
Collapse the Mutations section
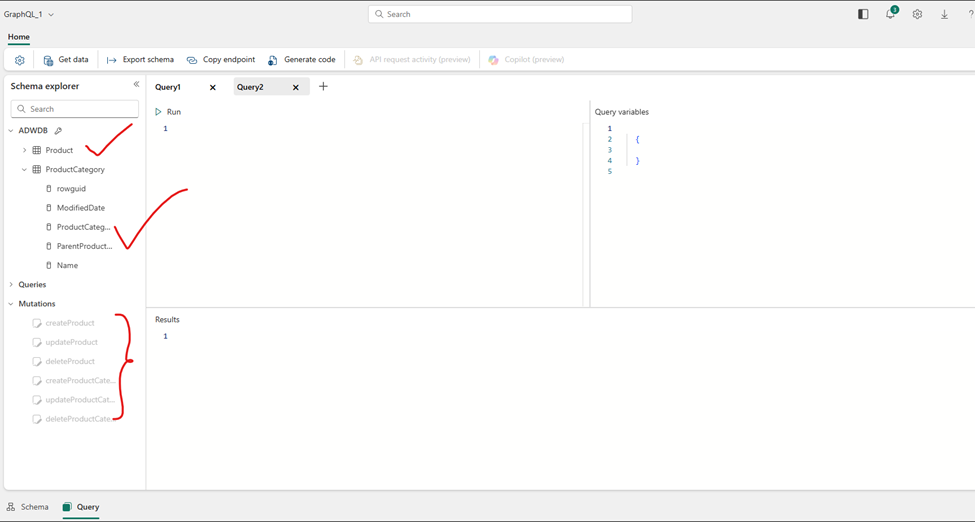[x=11, y=304]
